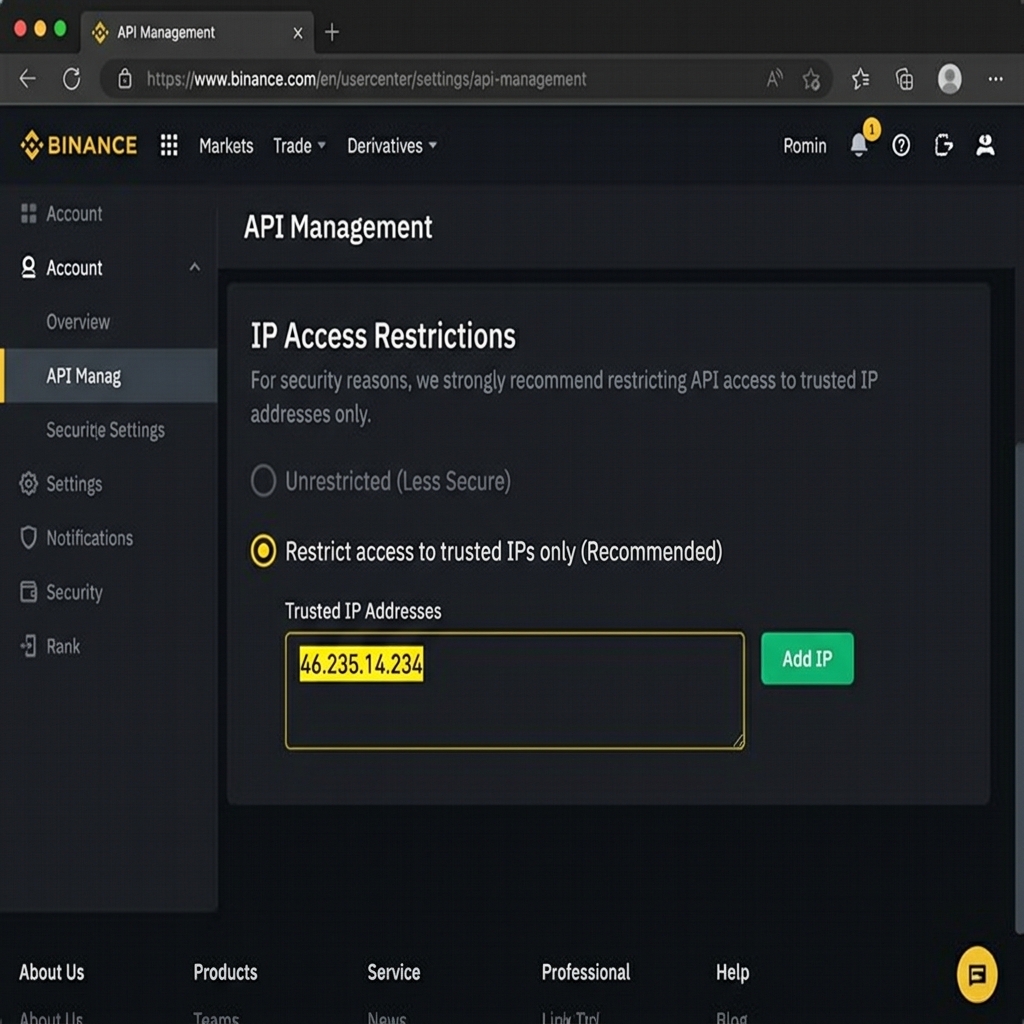Select Unrestricted (Less Secure) radio option
This screenshot has height=1024, width=1024.
263,481
